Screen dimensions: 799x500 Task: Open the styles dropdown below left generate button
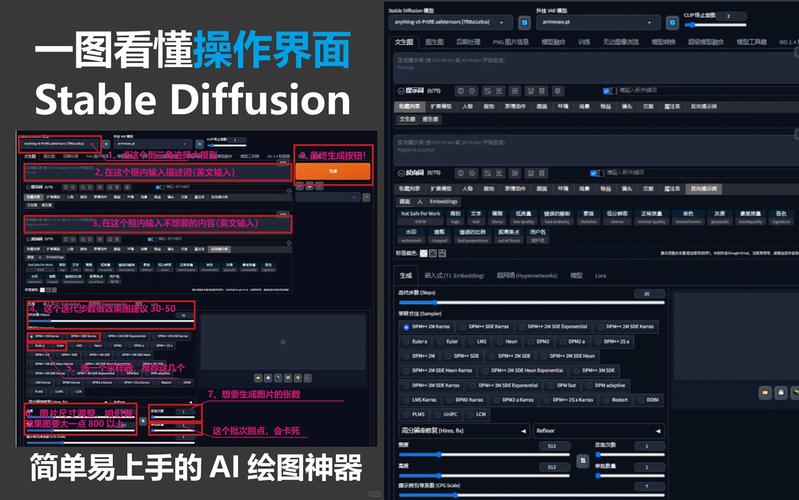tap(329, 197)
